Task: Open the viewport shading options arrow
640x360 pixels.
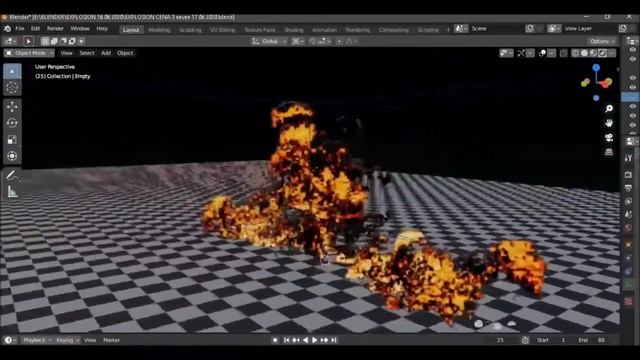Action: point(611,53)
